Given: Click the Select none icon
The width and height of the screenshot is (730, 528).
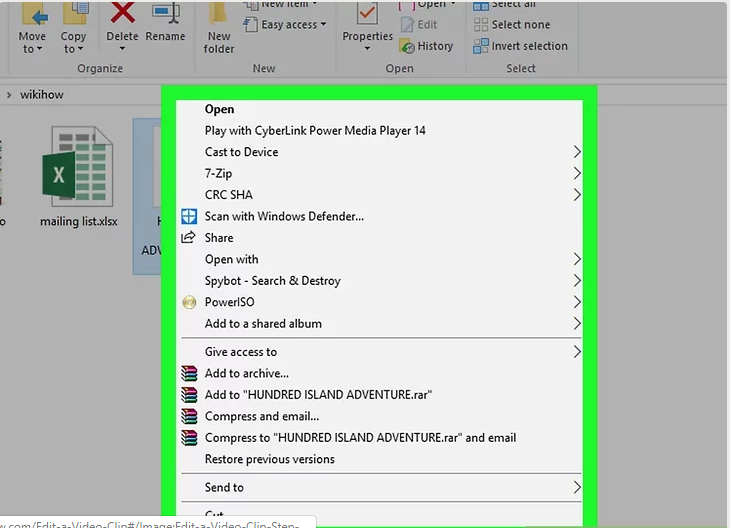Looking at the screenshot, I should (480, 25).
